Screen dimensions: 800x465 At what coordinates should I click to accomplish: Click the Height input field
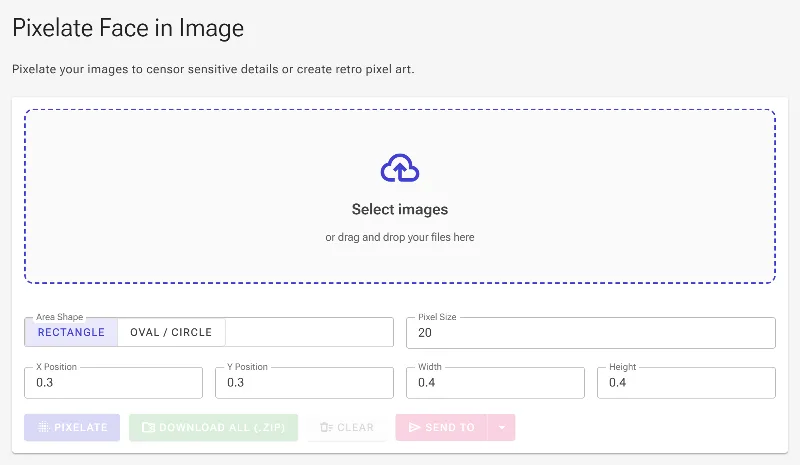(x=686, y=383)
